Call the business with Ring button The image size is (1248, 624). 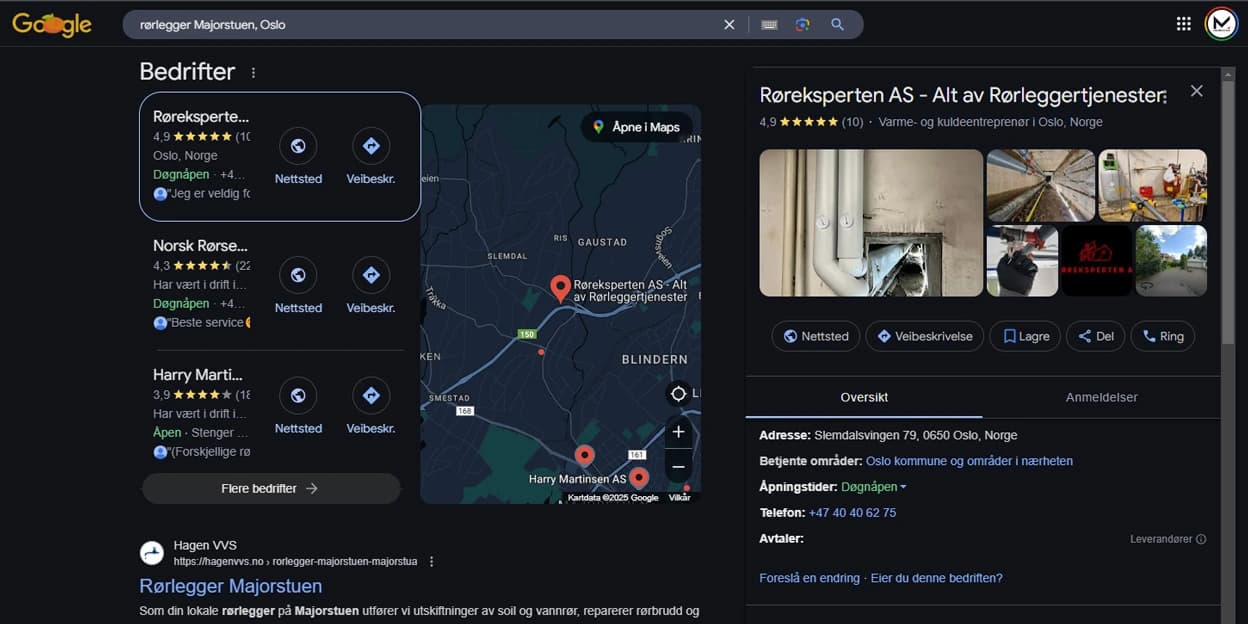tap(1163, 336)
